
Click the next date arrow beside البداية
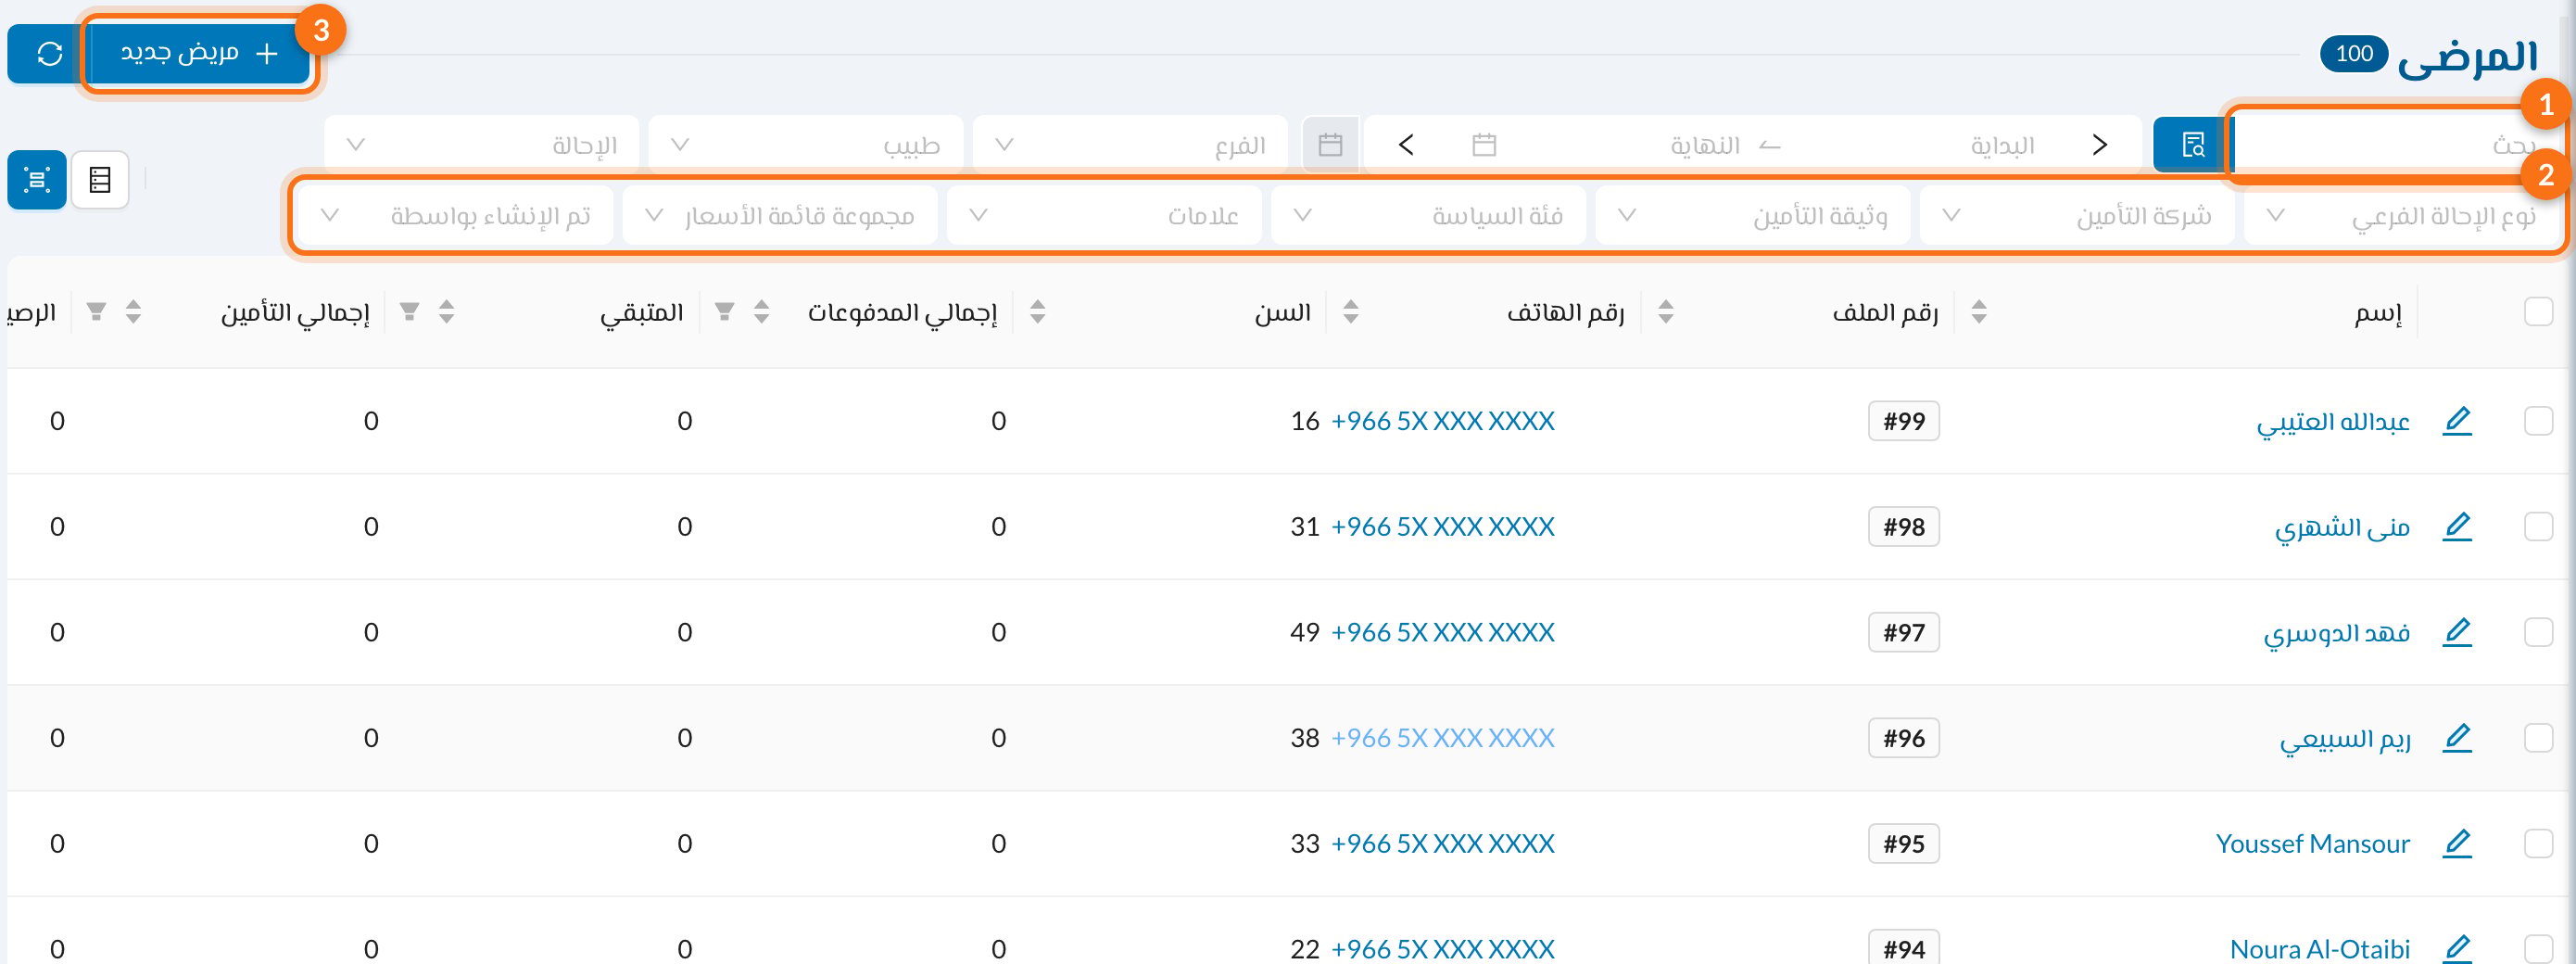click(2099, 145)
